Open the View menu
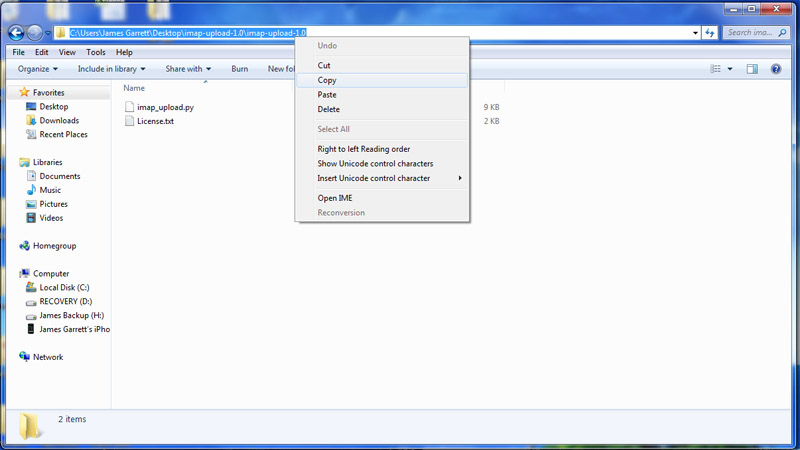Screen dimensions: 800x450 pos(67,52)
